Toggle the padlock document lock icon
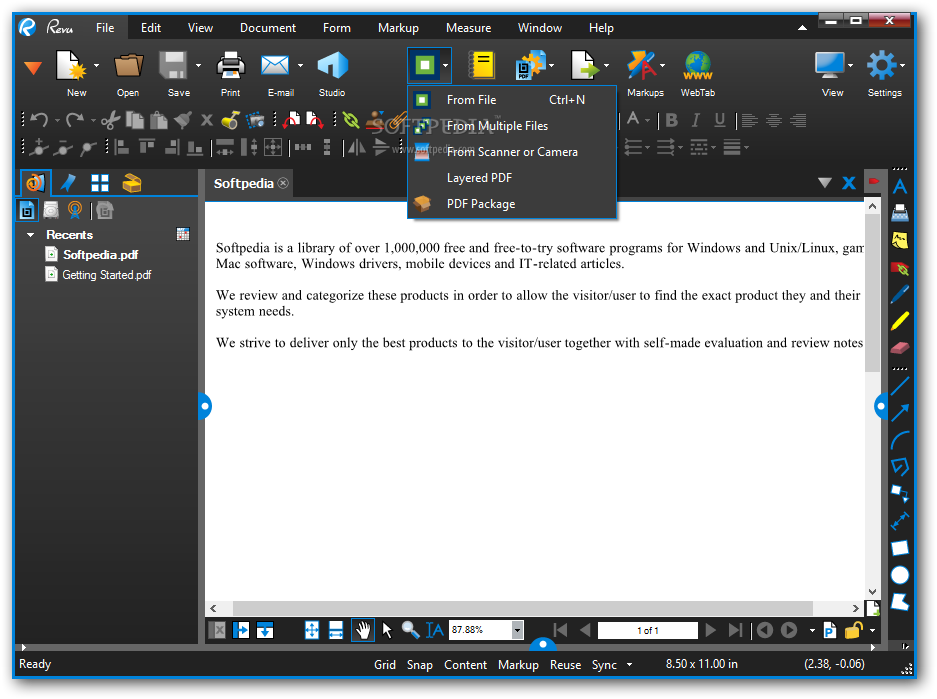The height and width of the screenshot is (699, 937). (x=853, y=630)
